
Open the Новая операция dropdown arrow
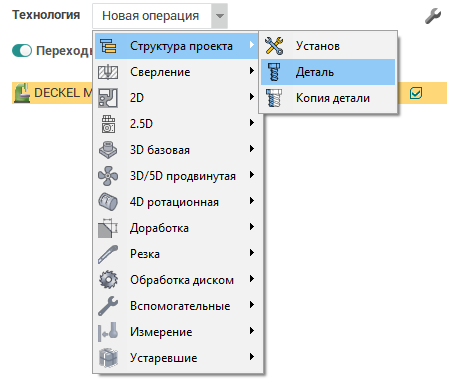[219, 16]
